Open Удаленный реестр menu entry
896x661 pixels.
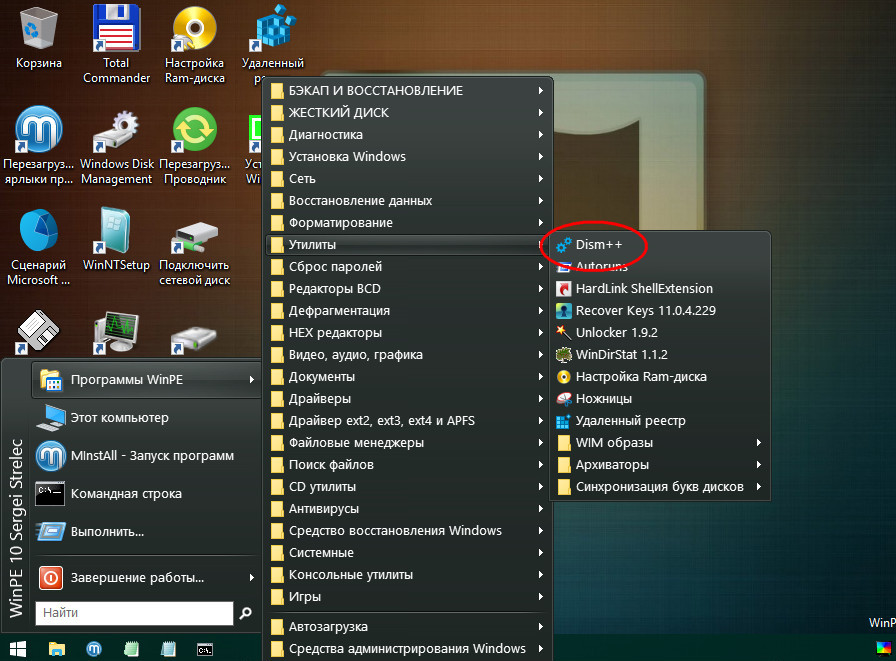click(x=630, y=420)
